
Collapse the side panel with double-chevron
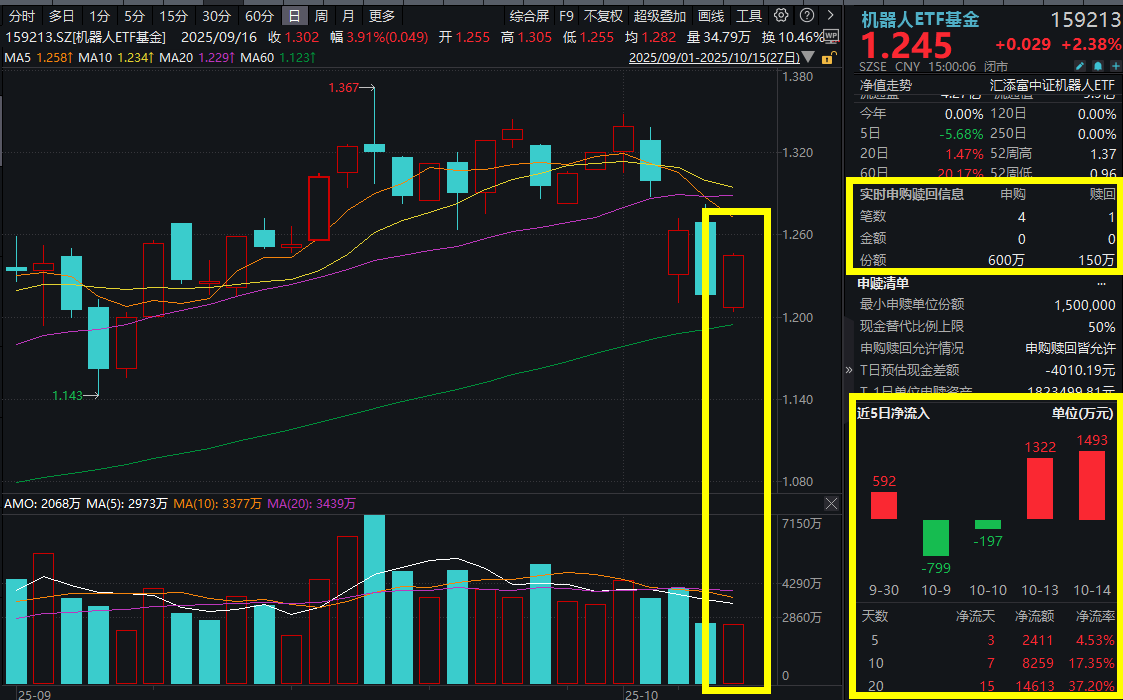[x=849, y=369]
